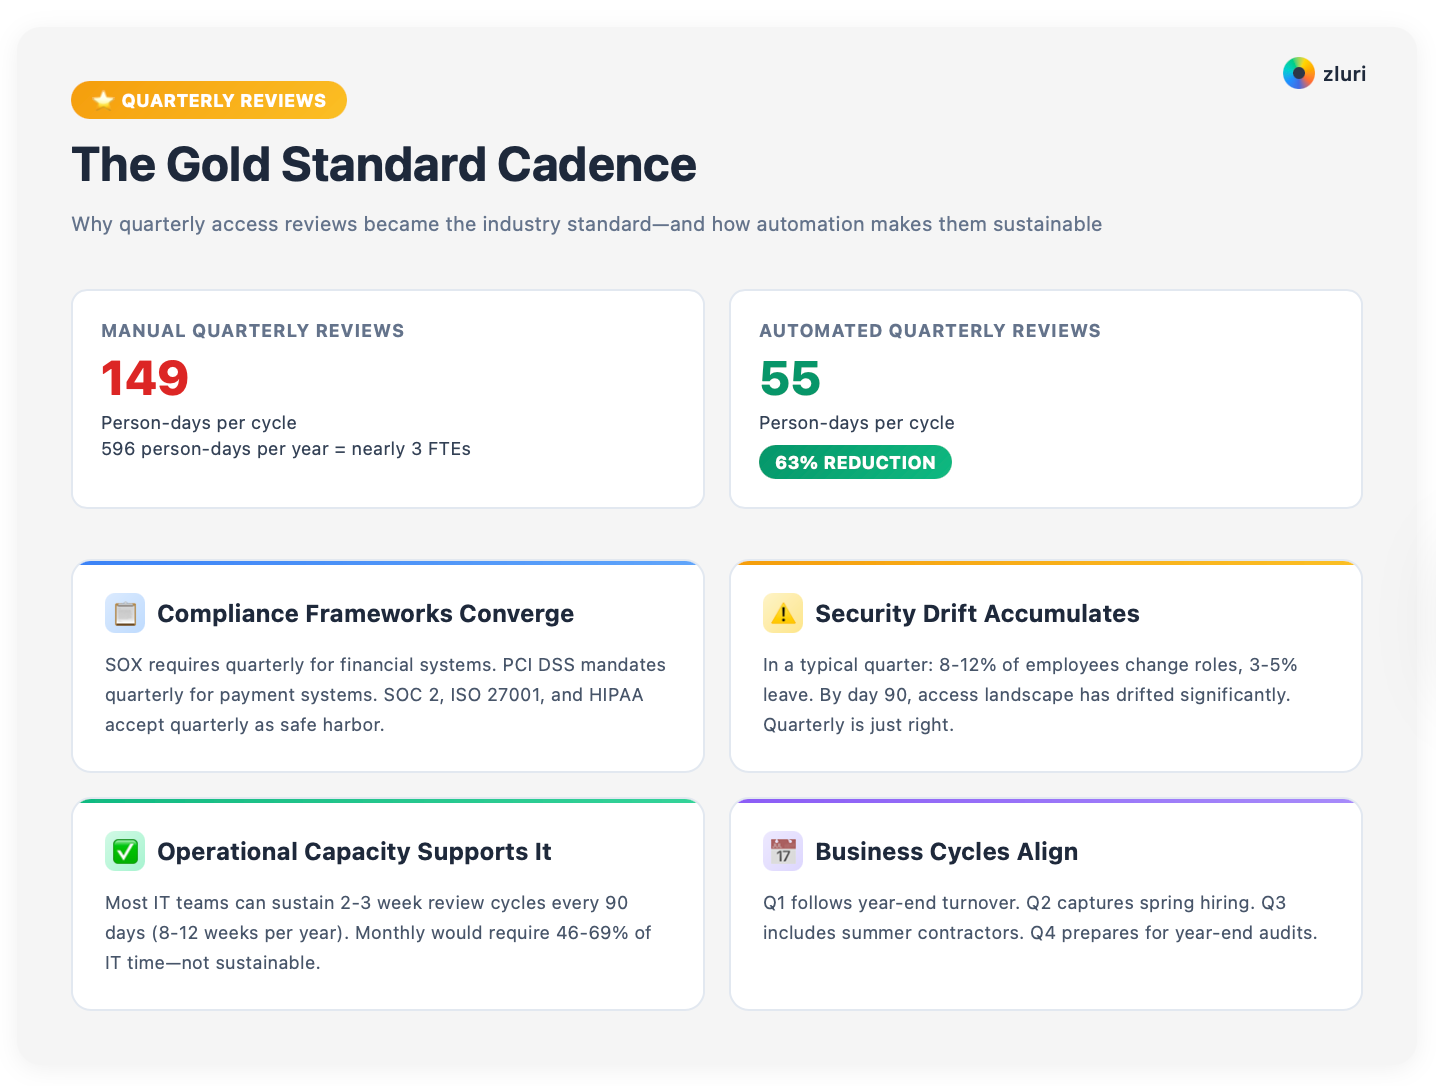Image resolution: width=1436 pixels, height=1086 pixels.
Task: Click the calendar icon beside Business Cycles Align
Action: coord(783,851)
